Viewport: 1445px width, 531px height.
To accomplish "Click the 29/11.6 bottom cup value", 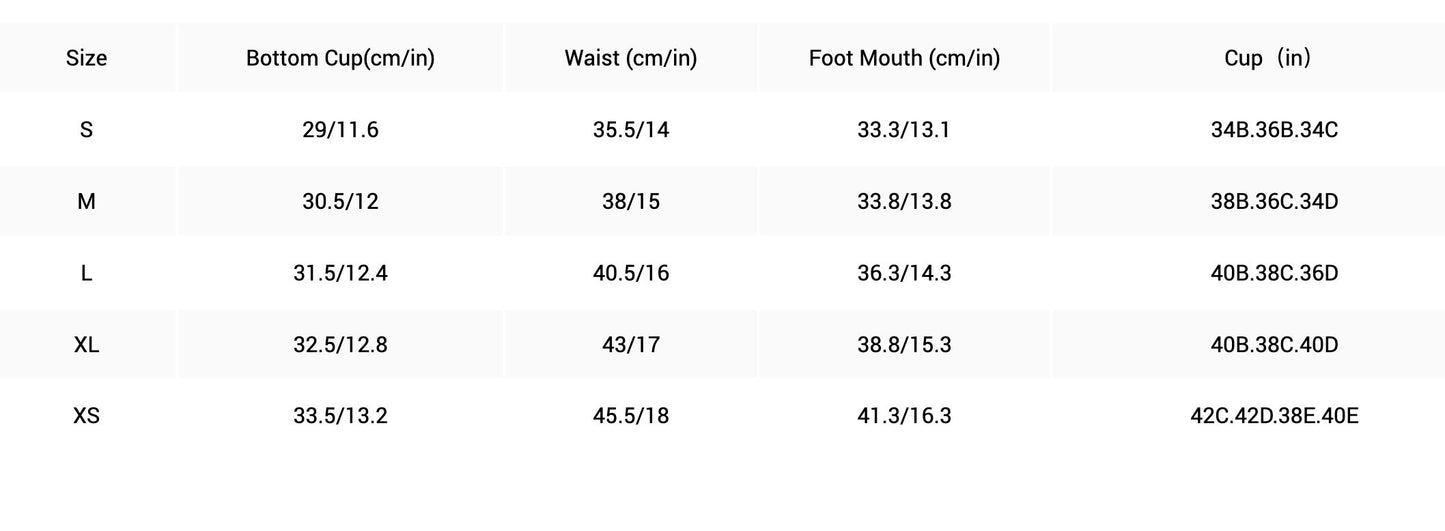I will click(340, 130).
